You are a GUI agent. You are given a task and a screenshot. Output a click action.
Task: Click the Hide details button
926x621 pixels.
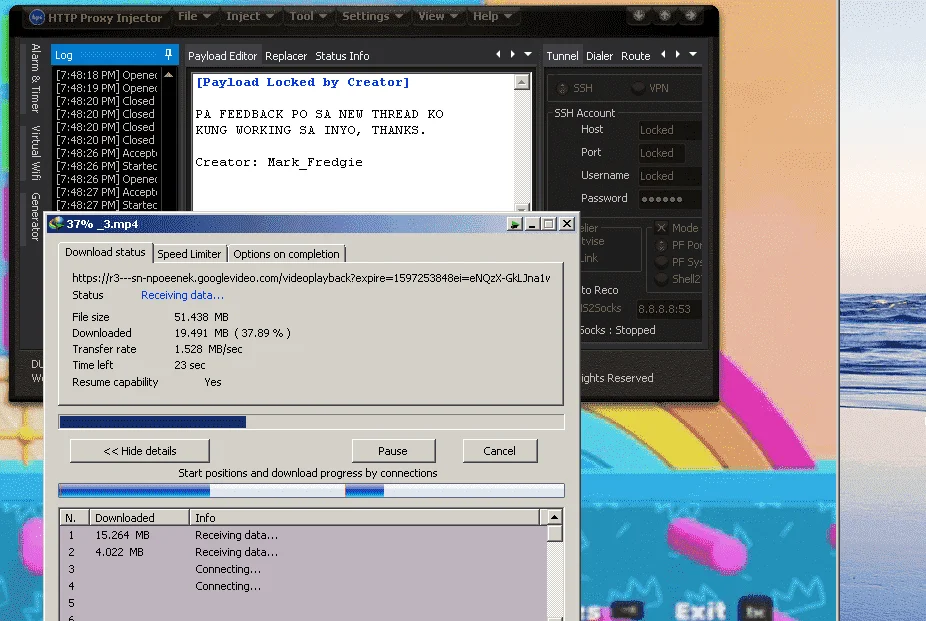(140, 451)
